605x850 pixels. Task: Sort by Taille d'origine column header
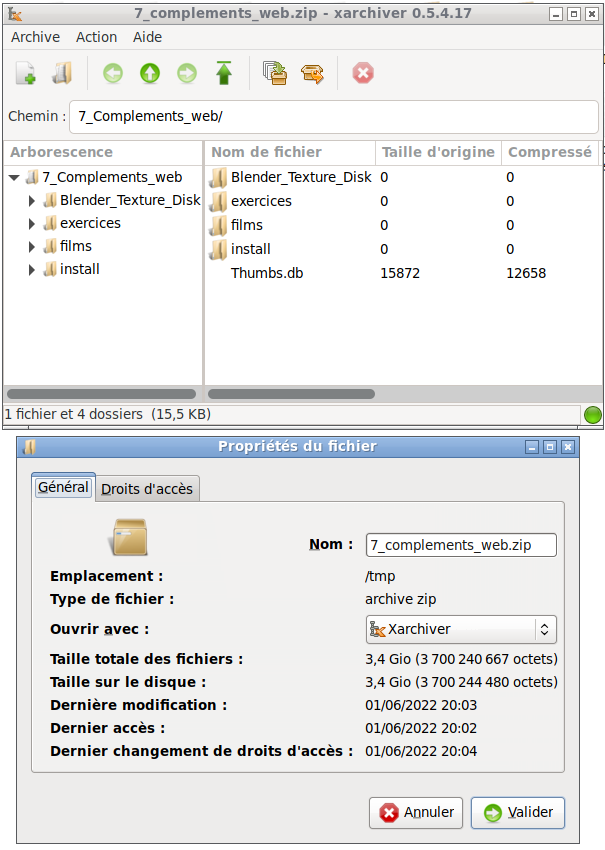(x=438, y=152)
